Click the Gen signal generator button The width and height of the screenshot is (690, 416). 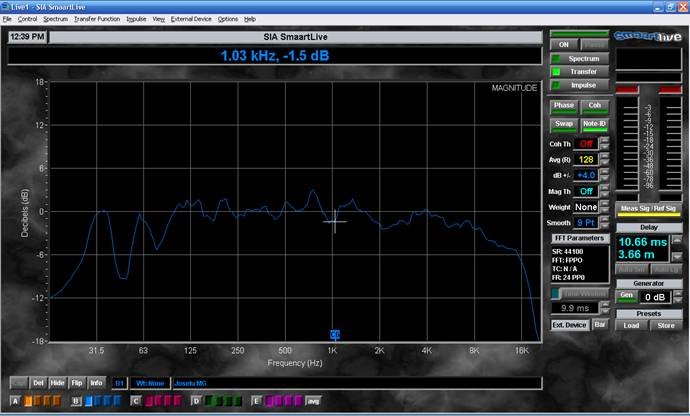click(x=625, y=296)
